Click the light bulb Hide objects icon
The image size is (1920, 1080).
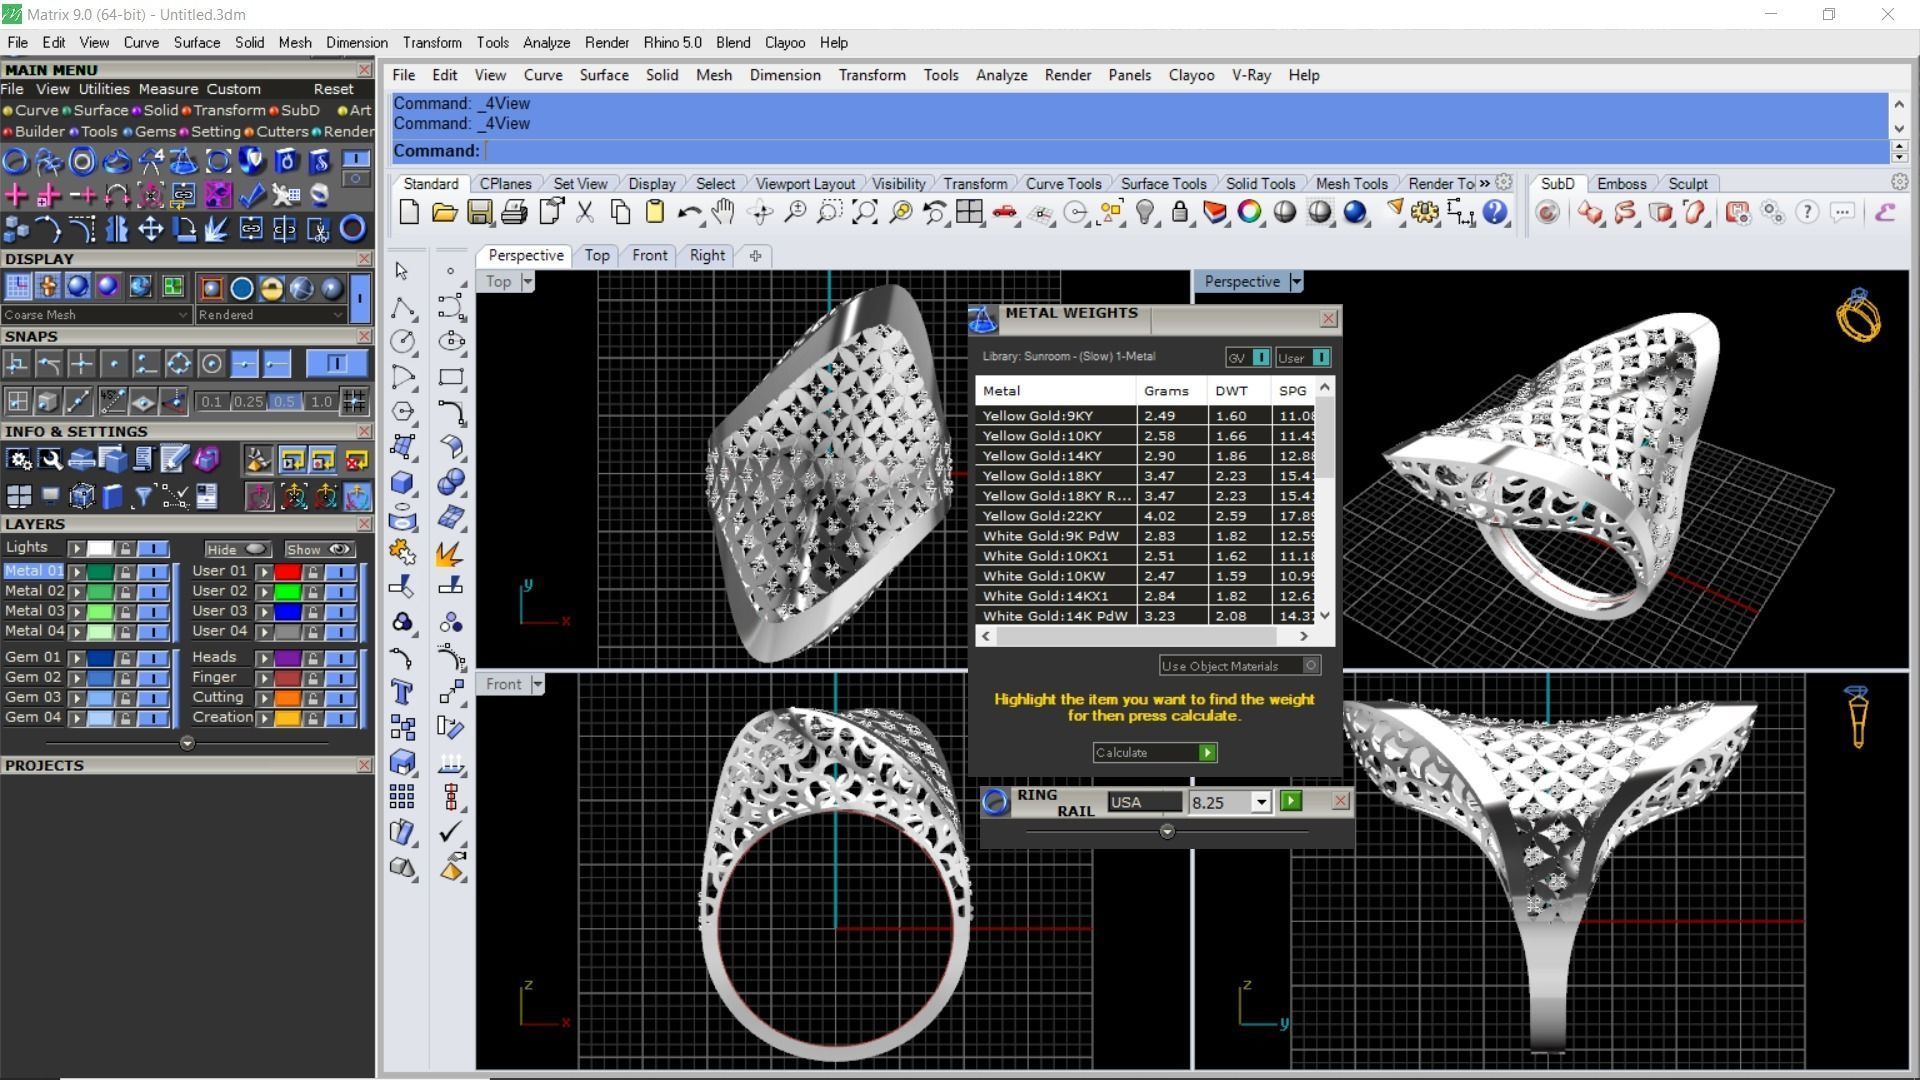tap(1146, 212)
